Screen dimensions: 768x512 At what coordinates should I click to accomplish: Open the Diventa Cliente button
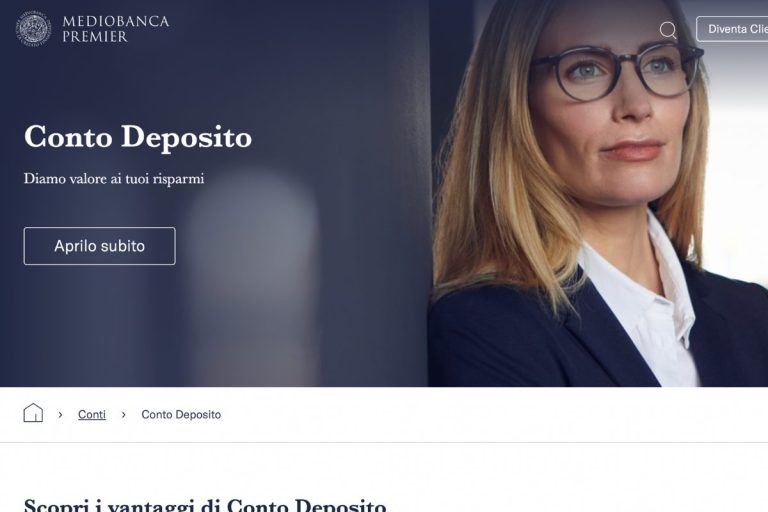point(732,29)
